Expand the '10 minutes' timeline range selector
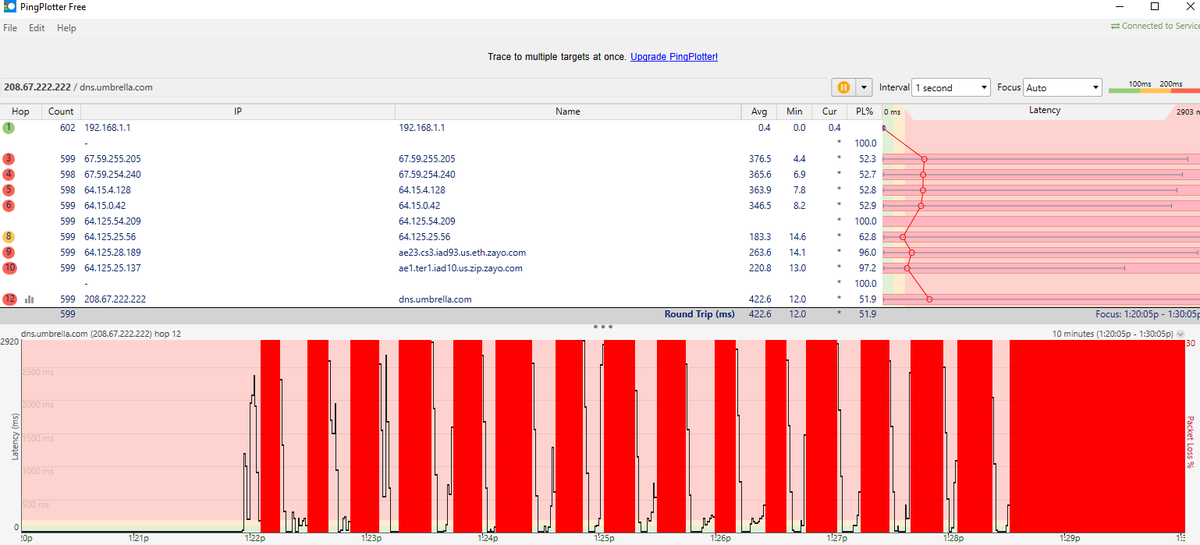Image resolution: width=1200 pixels, height=545 pixels. click(x=1181, y=334)
